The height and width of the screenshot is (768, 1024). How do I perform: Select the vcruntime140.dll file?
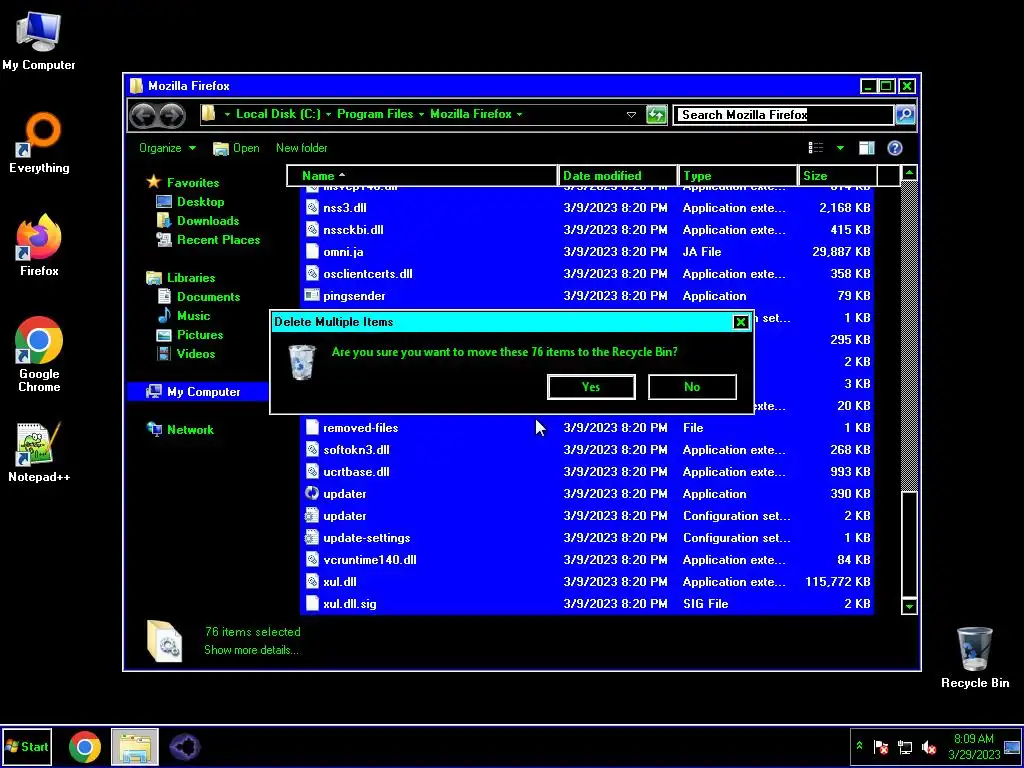[586, 560]
